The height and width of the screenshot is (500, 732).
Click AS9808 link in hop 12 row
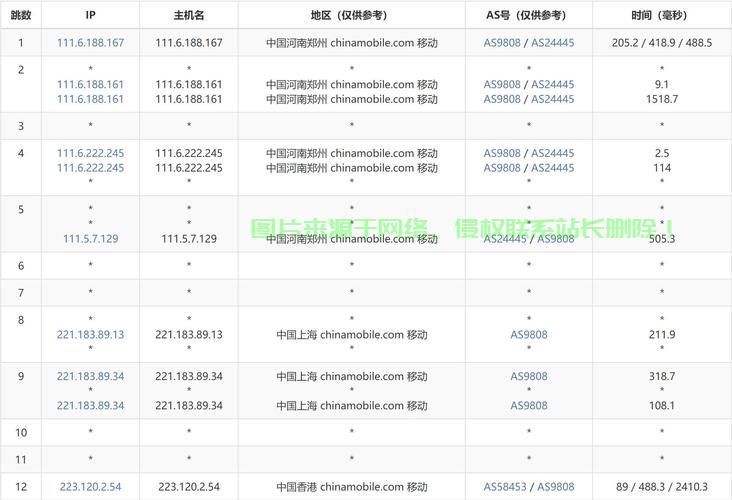point(555,487)
